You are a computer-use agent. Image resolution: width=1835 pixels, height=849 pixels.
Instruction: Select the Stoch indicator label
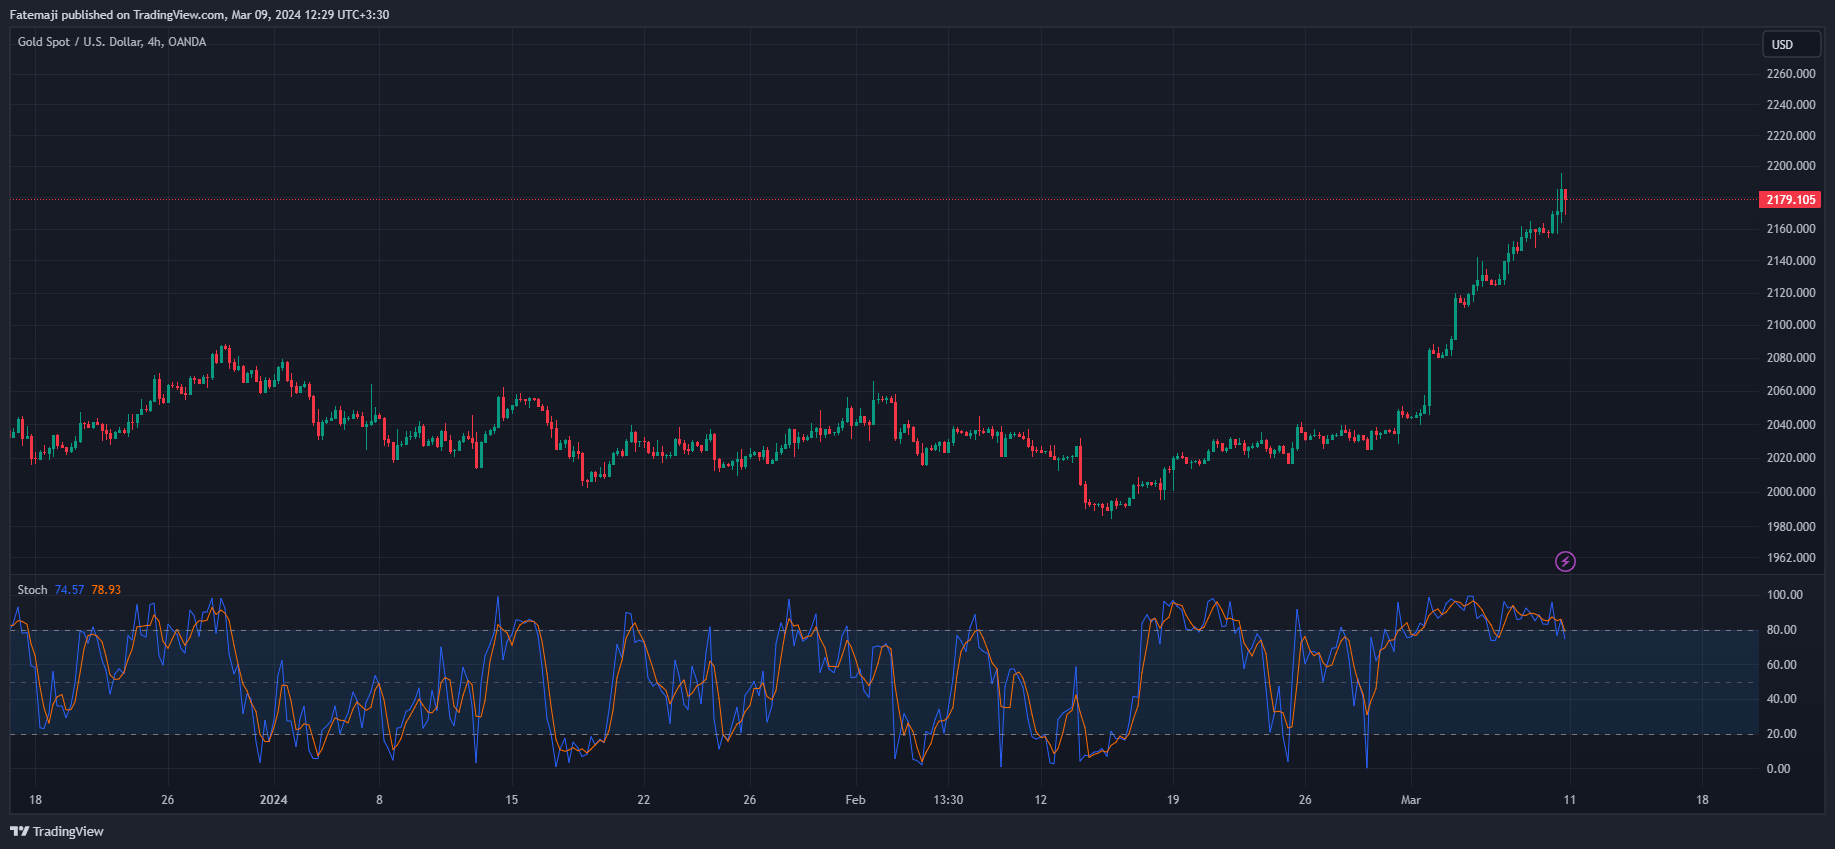32,590
